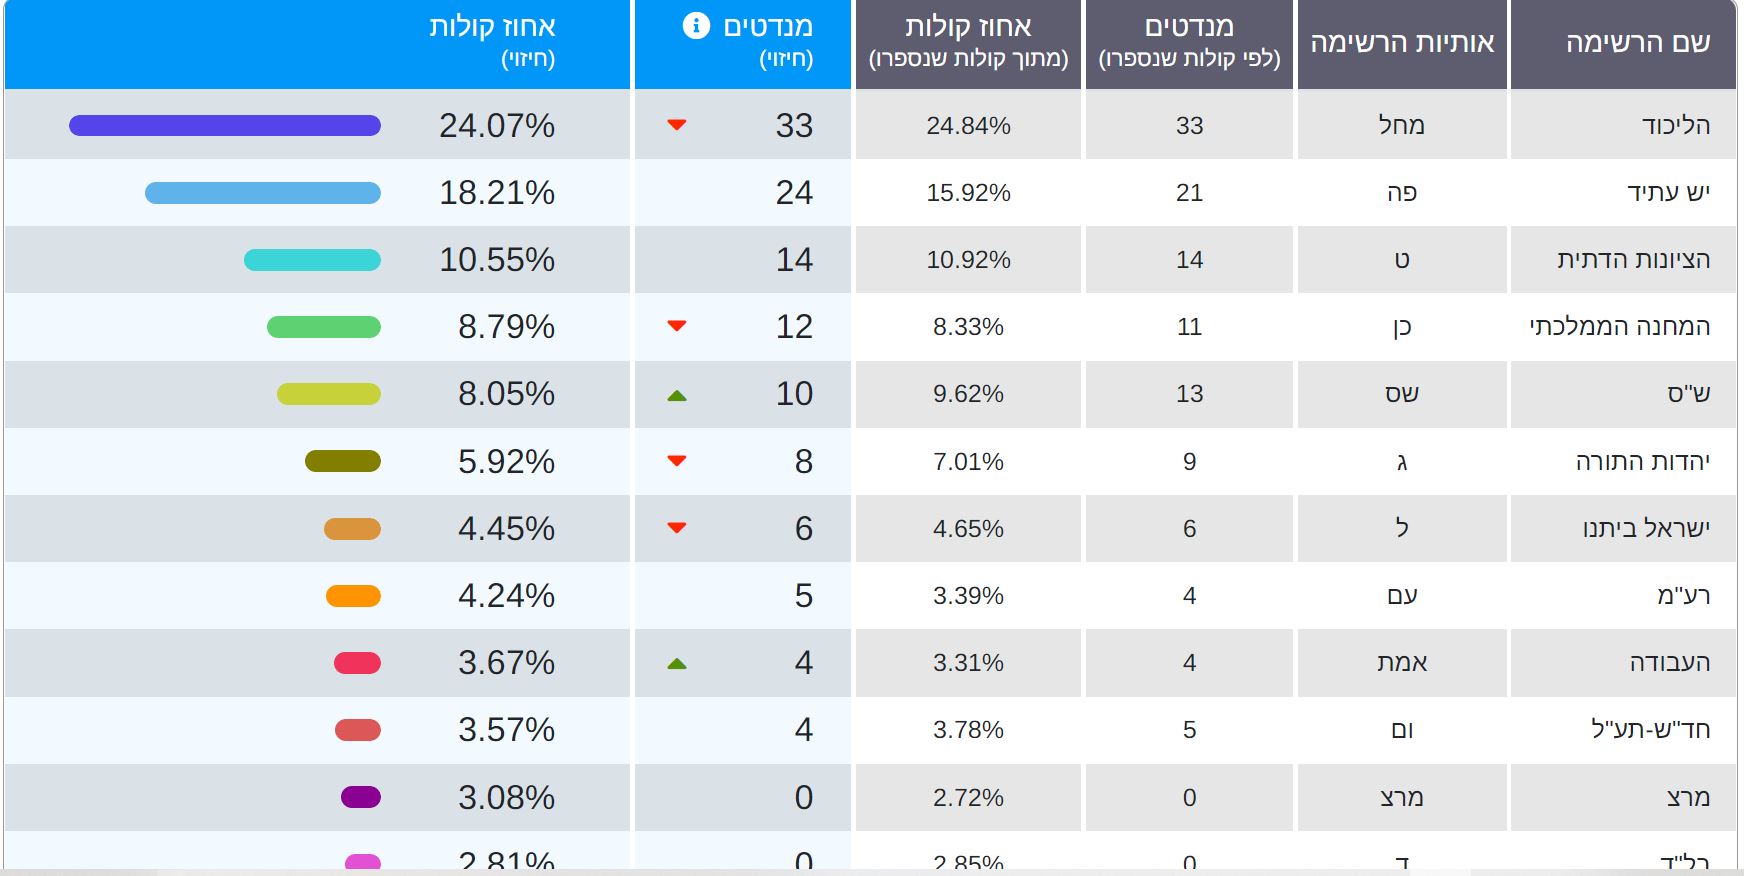Viewport: 1744px width, 876px height.
Task: Click the party name יש עתיד
Action: pyautogui.click(x=1668, y=193)
